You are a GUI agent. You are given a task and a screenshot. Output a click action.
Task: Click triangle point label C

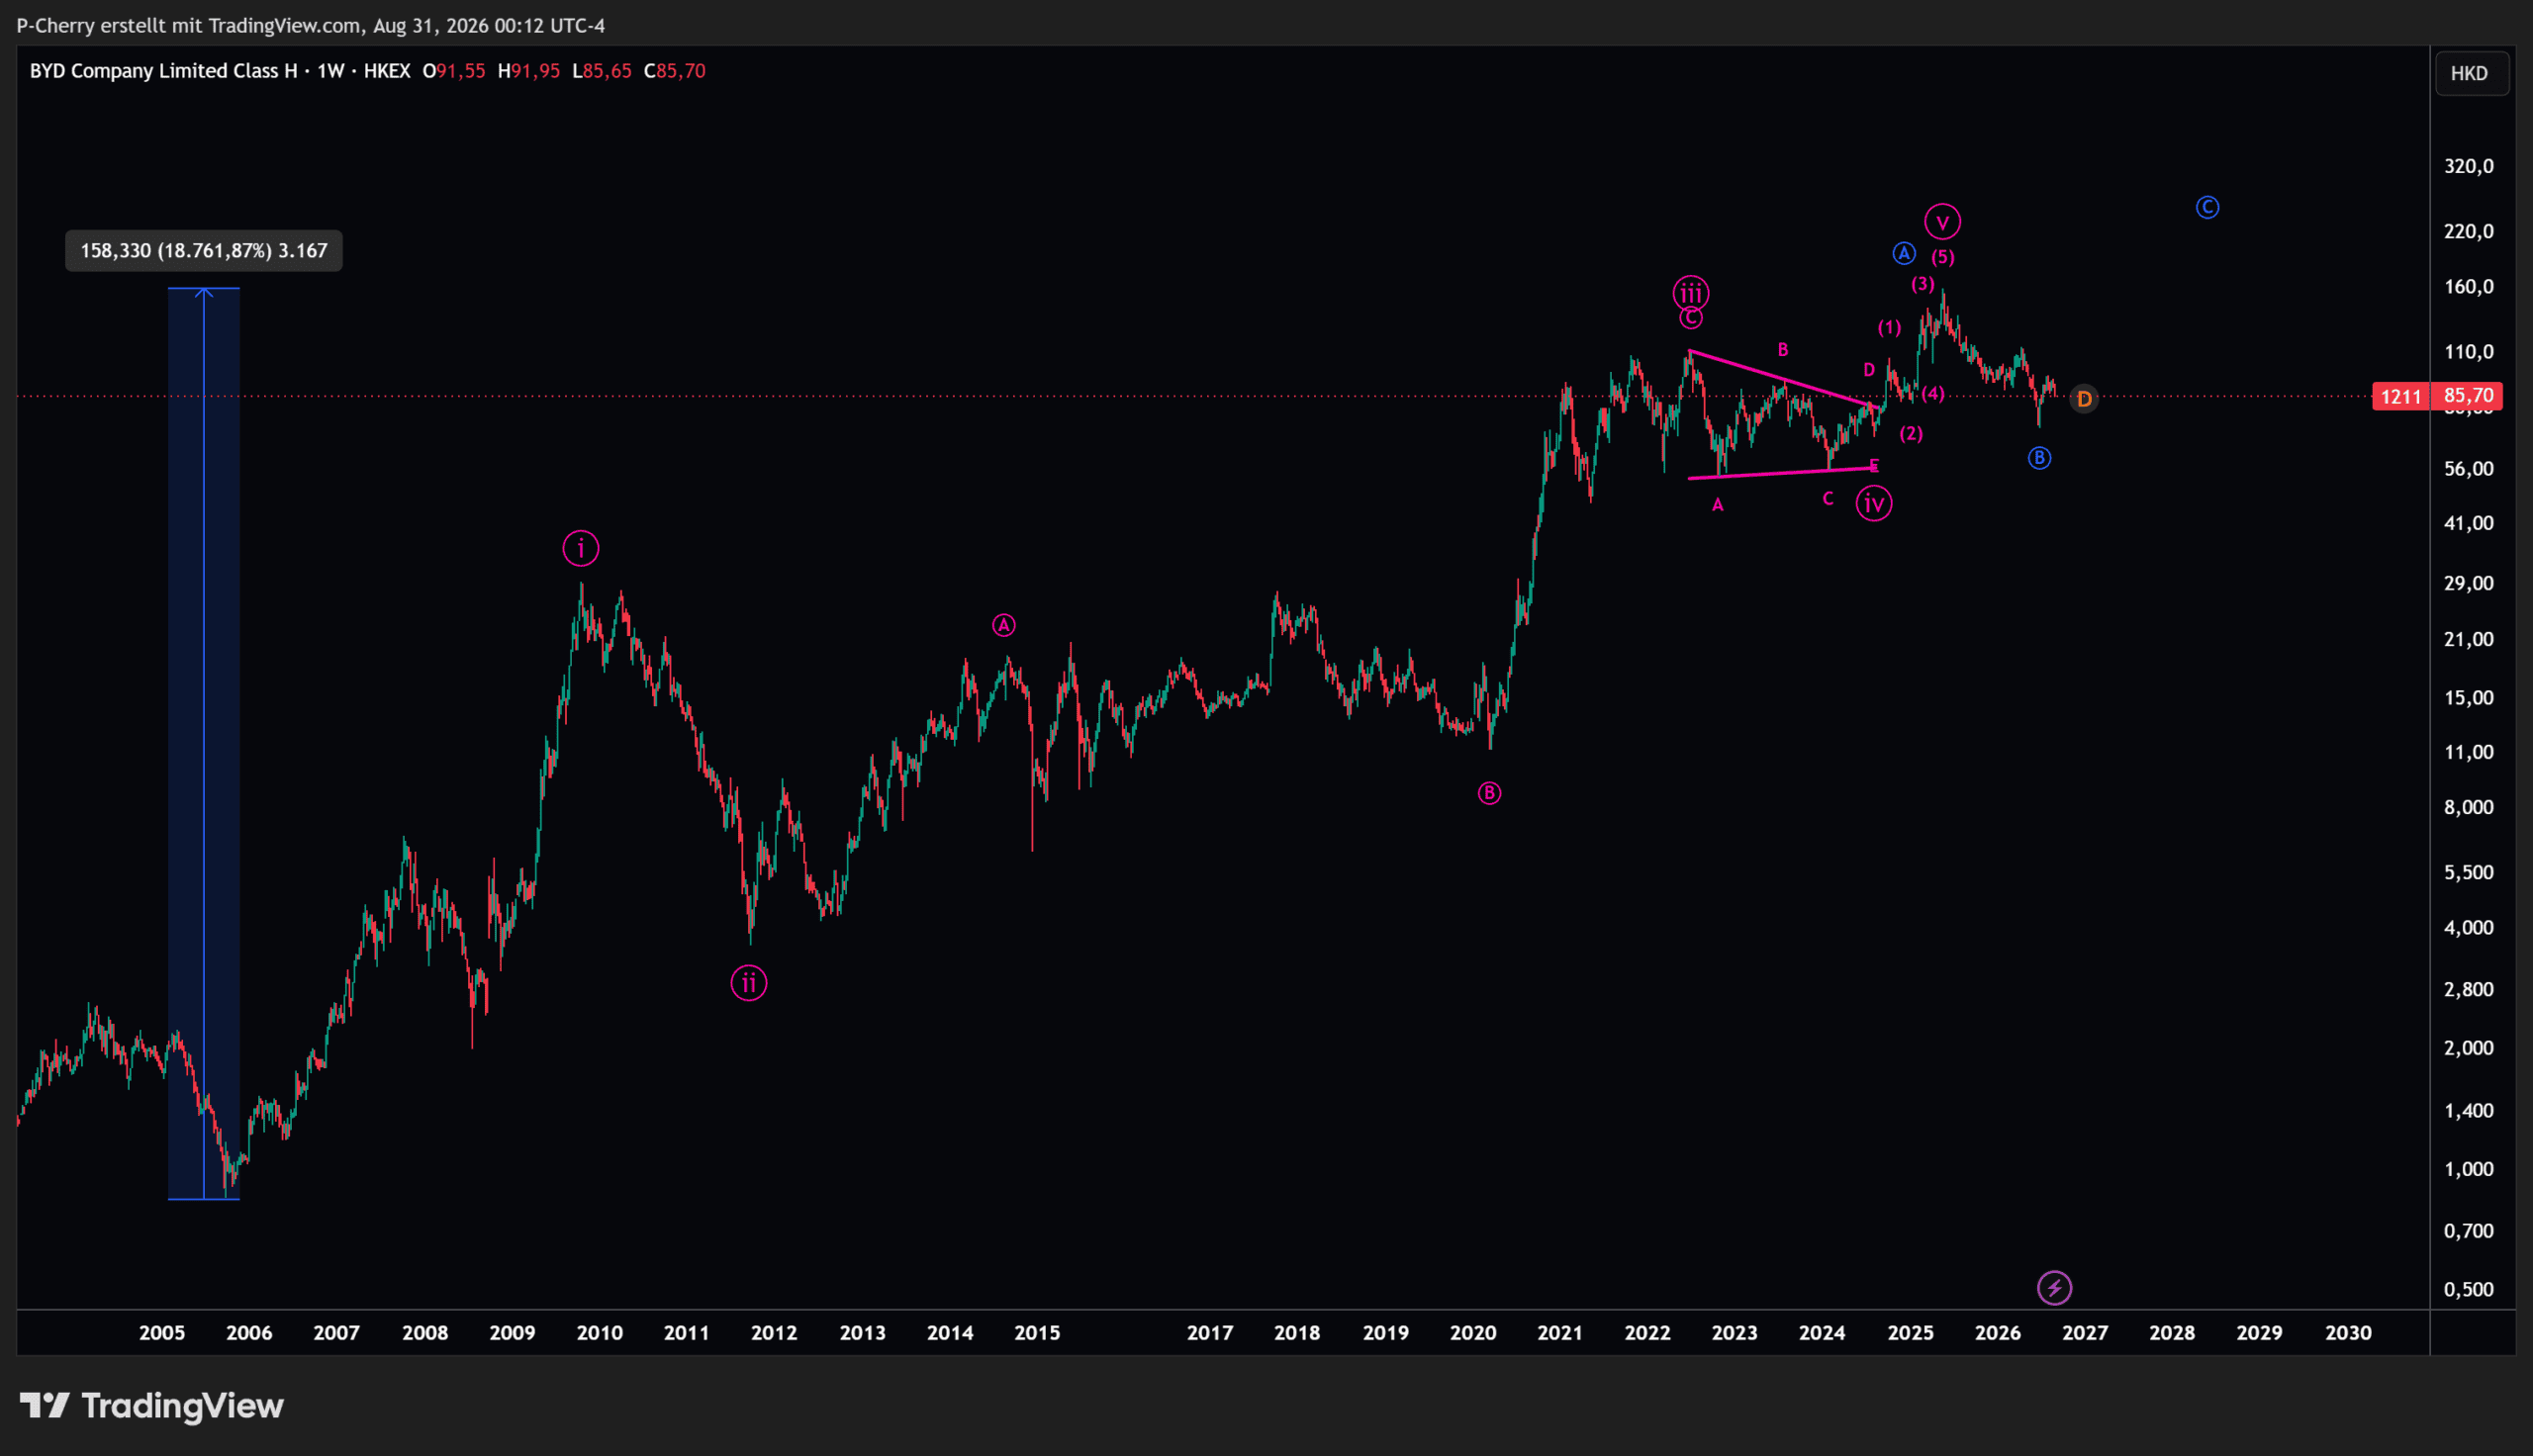[x=1828, y=498]
